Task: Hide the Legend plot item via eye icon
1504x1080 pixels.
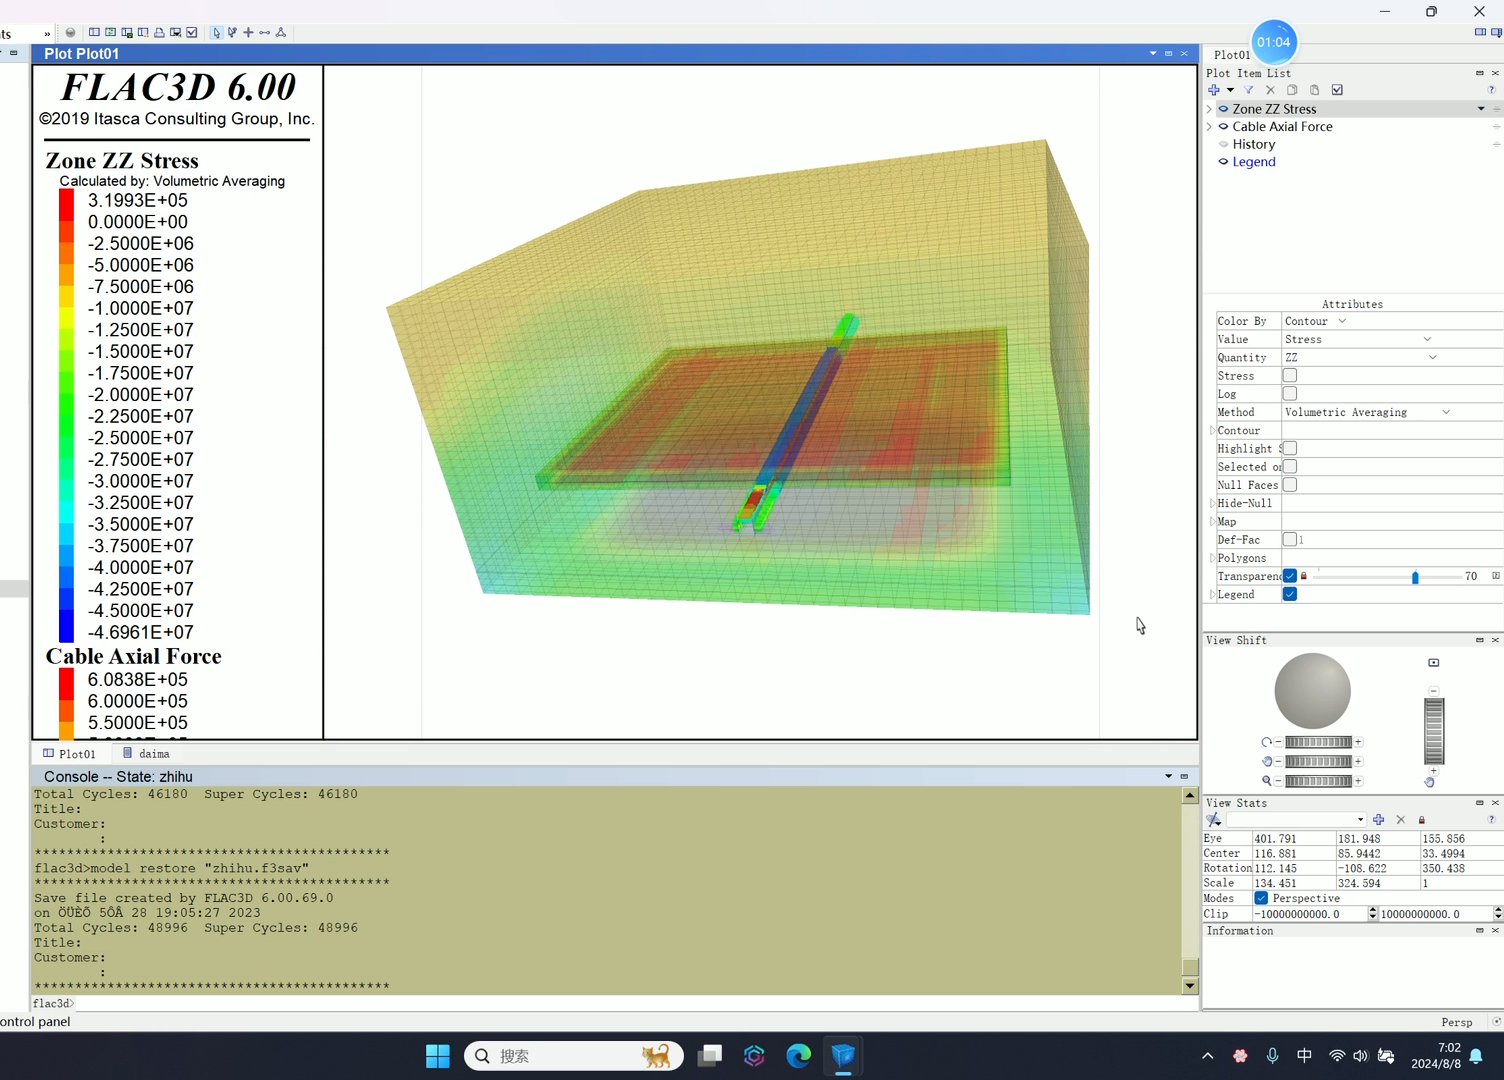Action: tap(1223, 162)
